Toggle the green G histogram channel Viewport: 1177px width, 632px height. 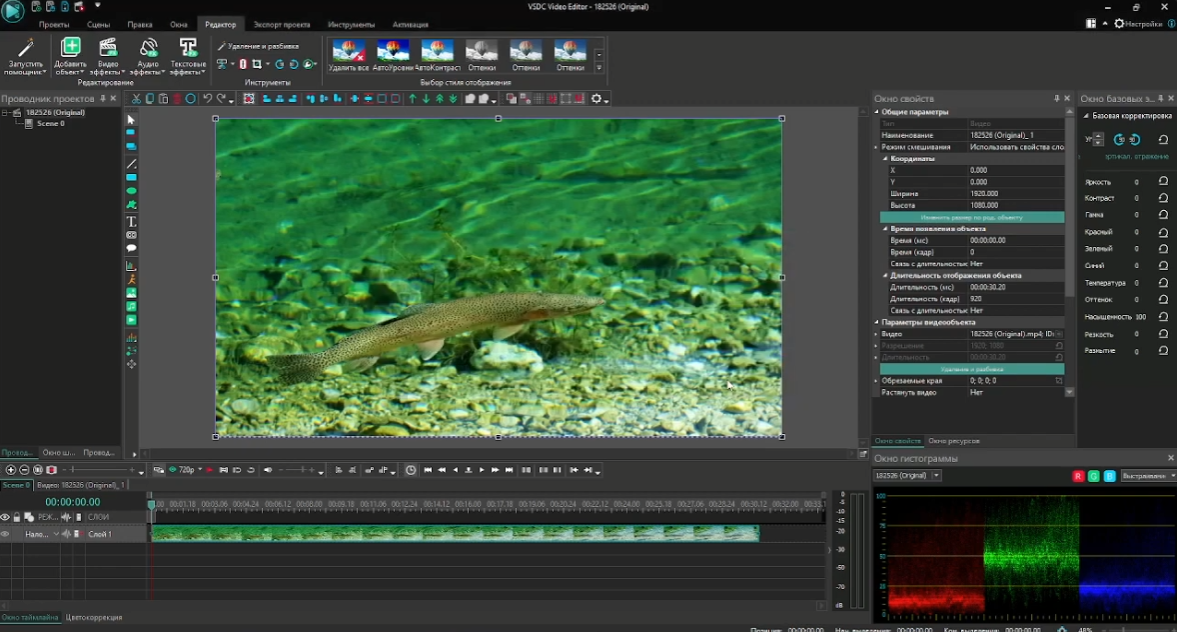(x=1094, y=476)
